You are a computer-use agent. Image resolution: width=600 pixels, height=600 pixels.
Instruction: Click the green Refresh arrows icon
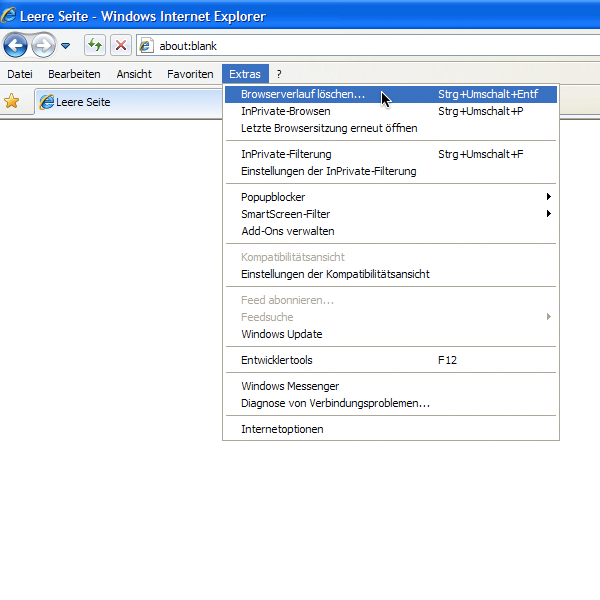click(95, 46)
